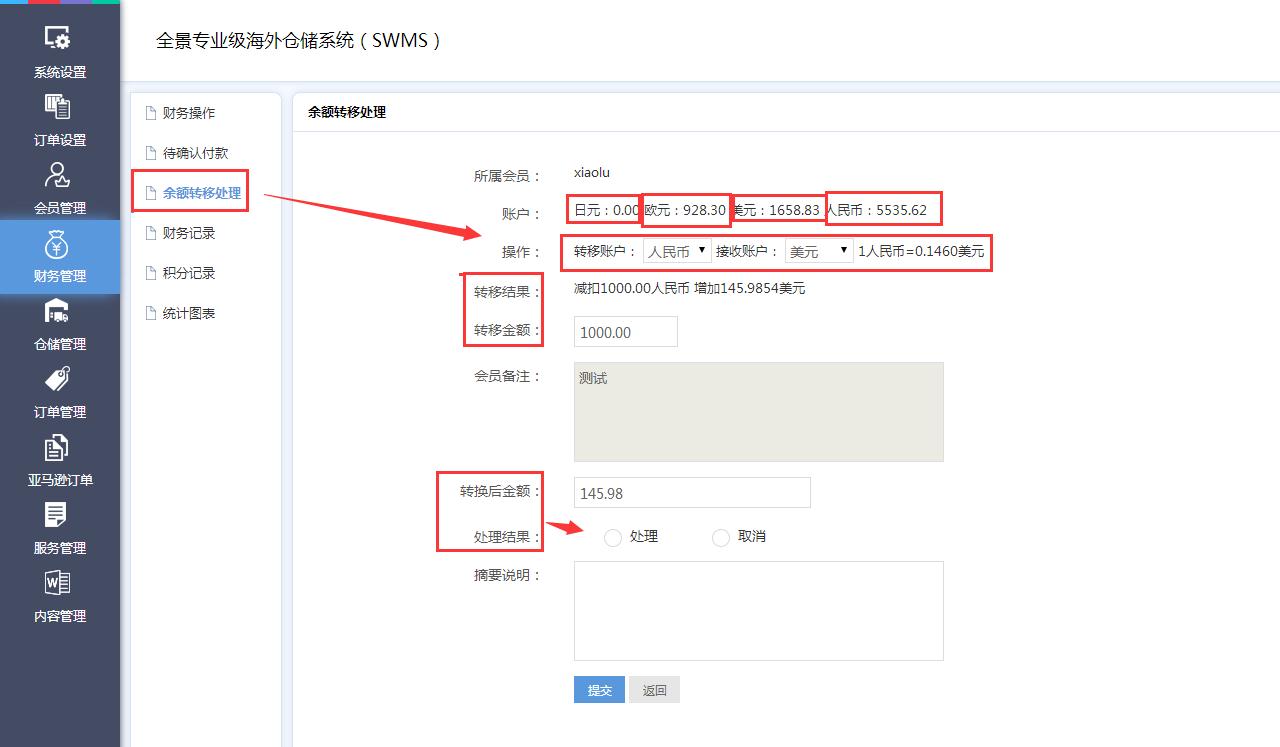The width and height of the screenshot is (1280, 747).
Task: Select the 取消 radio button
Action: click(x=721, y=538)
